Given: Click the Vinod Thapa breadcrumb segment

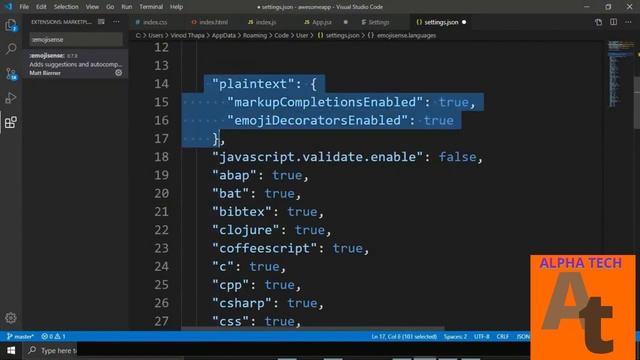Looking at the screenshot, I should [x=187, y=36].
